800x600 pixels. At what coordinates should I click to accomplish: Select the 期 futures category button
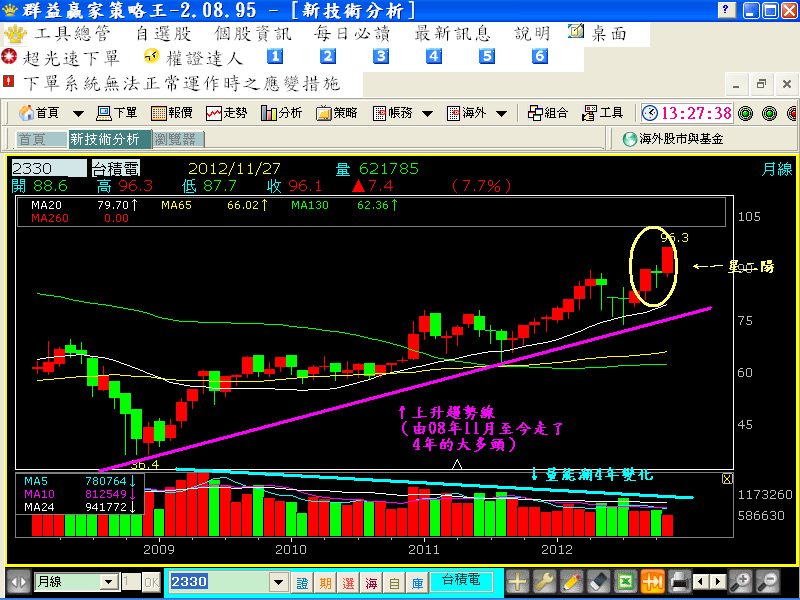(x=325, y=582)
